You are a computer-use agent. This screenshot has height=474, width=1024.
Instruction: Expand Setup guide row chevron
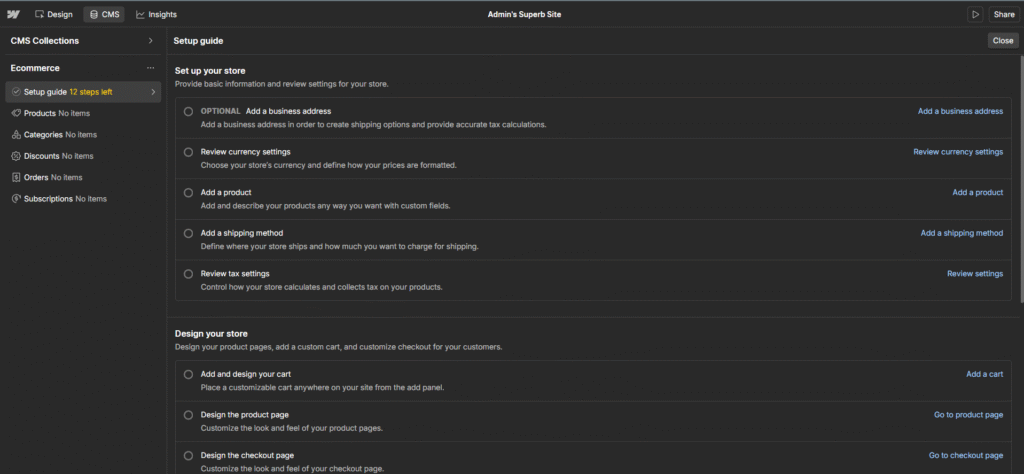click(153, 92)
